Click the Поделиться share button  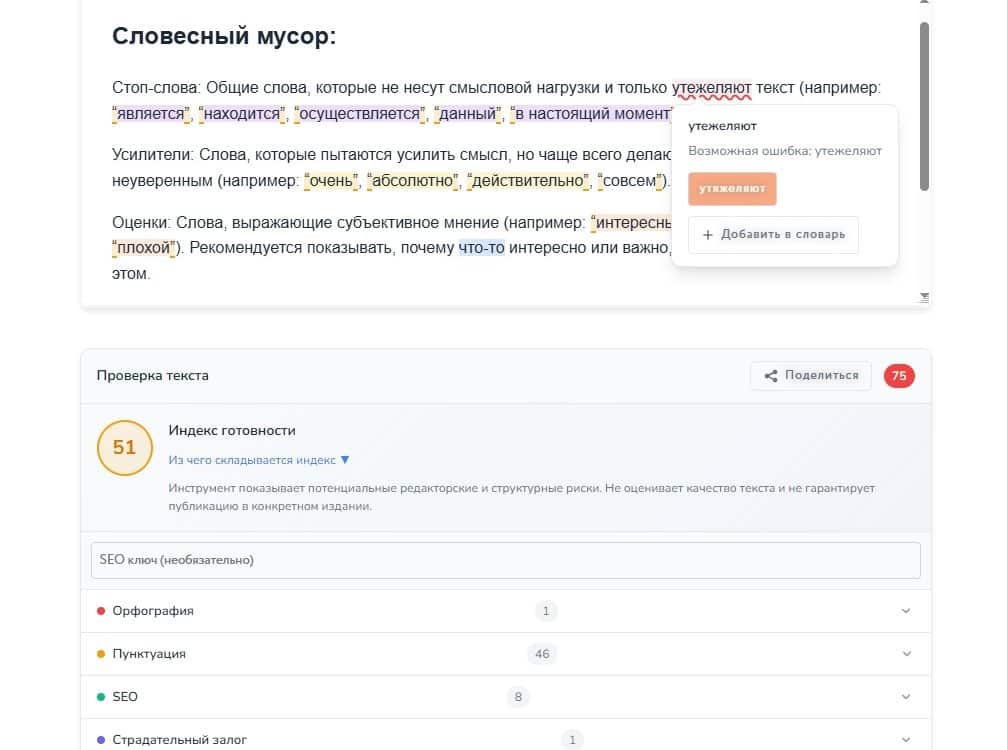[810, 375]
